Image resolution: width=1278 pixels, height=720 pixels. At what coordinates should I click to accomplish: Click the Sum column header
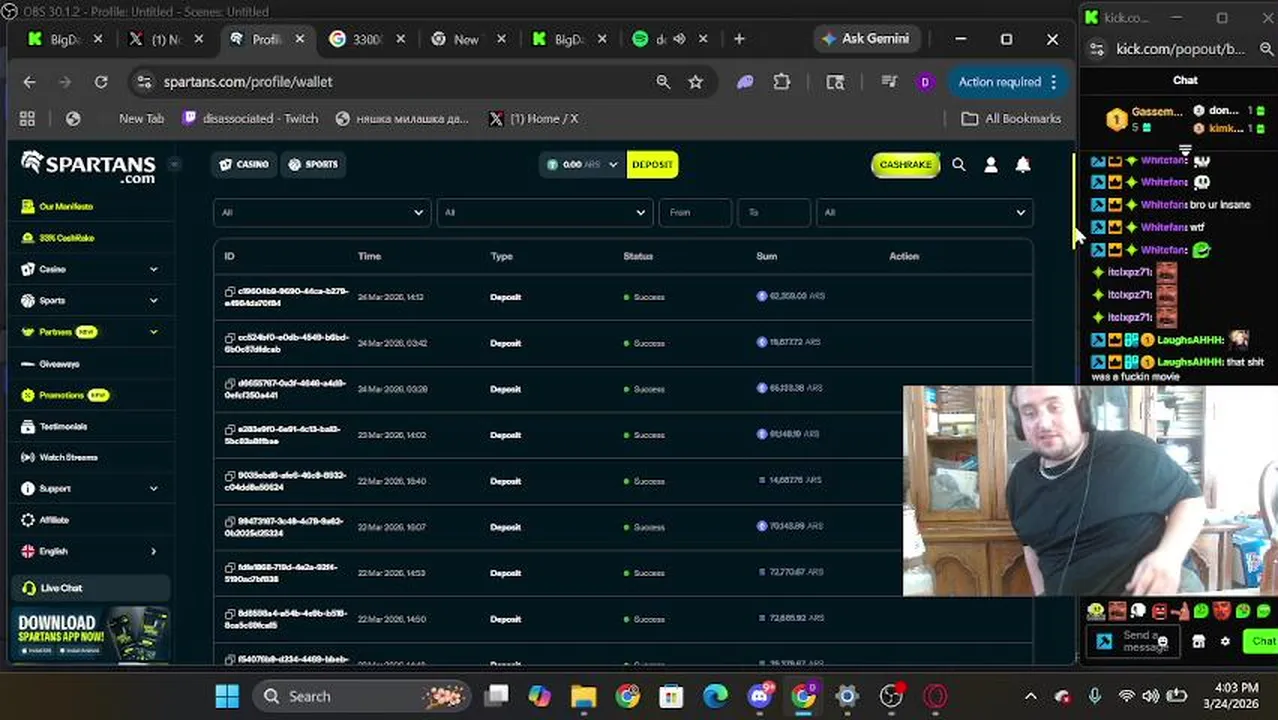pos(766,256)
